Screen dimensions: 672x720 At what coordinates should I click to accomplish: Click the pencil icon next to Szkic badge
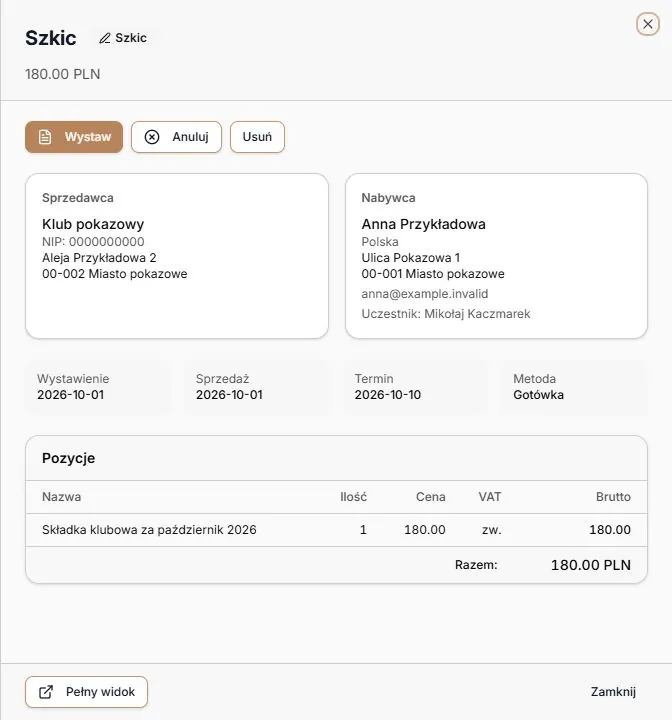105,38
